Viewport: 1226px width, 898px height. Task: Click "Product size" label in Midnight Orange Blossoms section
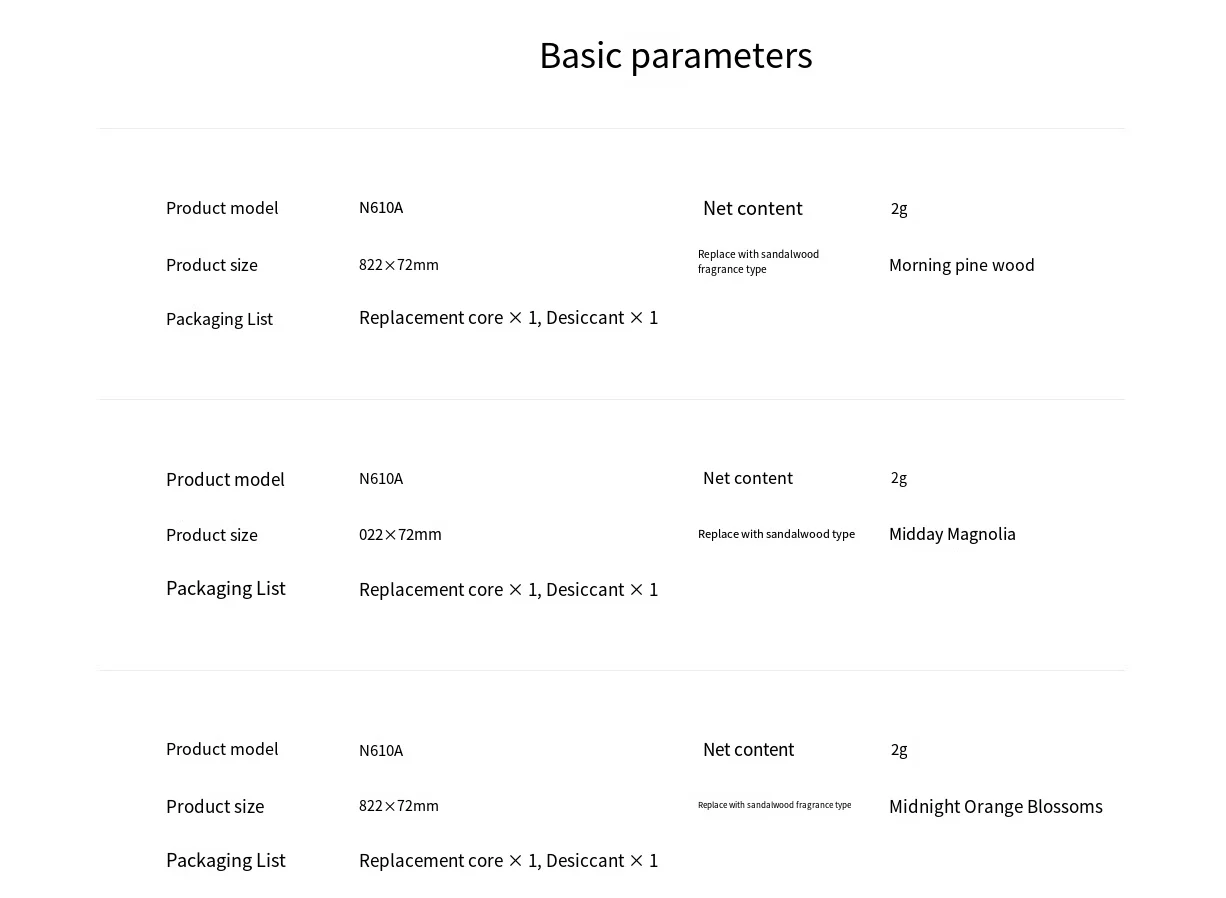[215, 806]
